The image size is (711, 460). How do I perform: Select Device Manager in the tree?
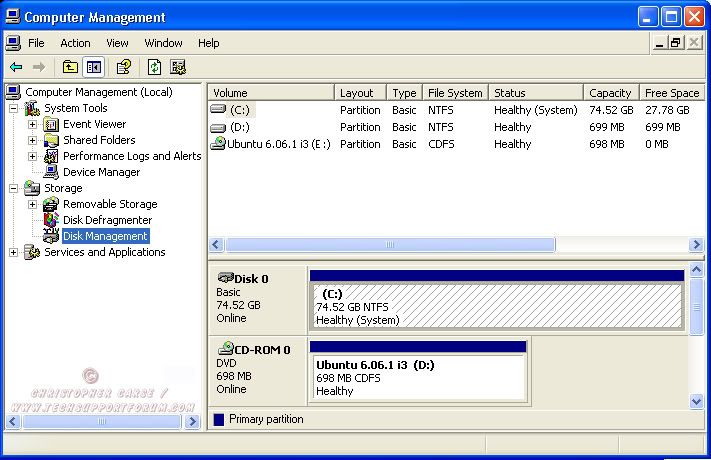(x=102, y=172)
